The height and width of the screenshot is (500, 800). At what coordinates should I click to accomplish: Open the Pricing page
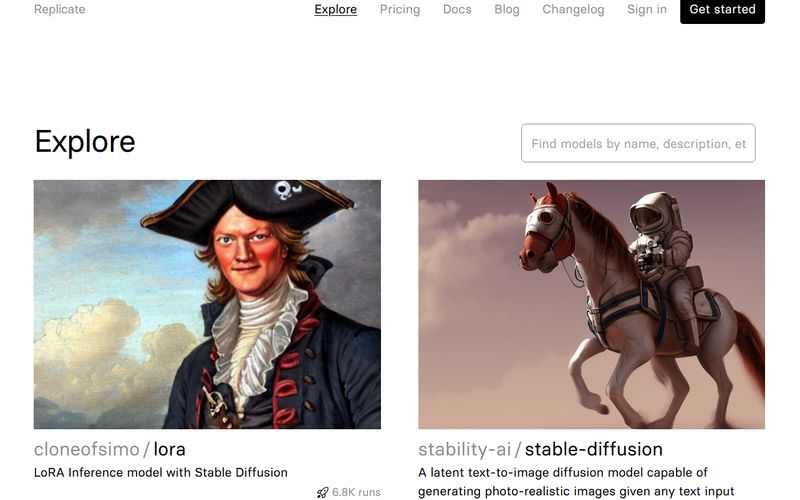400,9
